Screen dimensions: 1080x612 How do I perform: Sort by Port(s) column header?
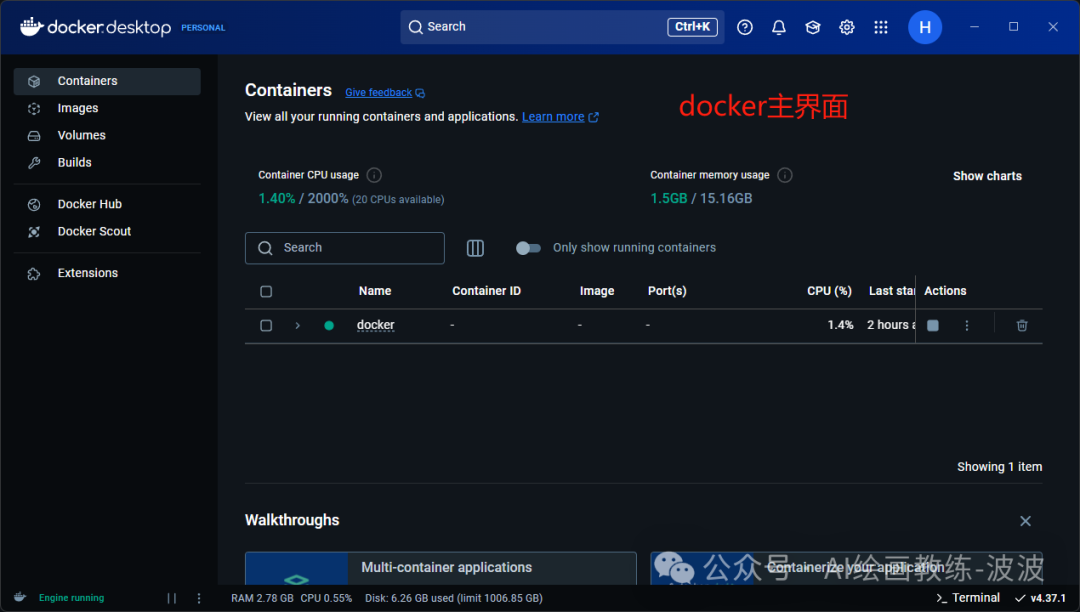[667, 291]
